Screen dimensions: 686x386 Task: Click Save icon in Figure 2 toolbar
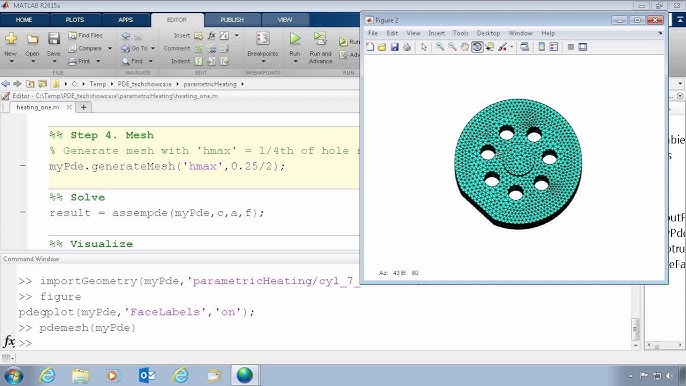395,47
